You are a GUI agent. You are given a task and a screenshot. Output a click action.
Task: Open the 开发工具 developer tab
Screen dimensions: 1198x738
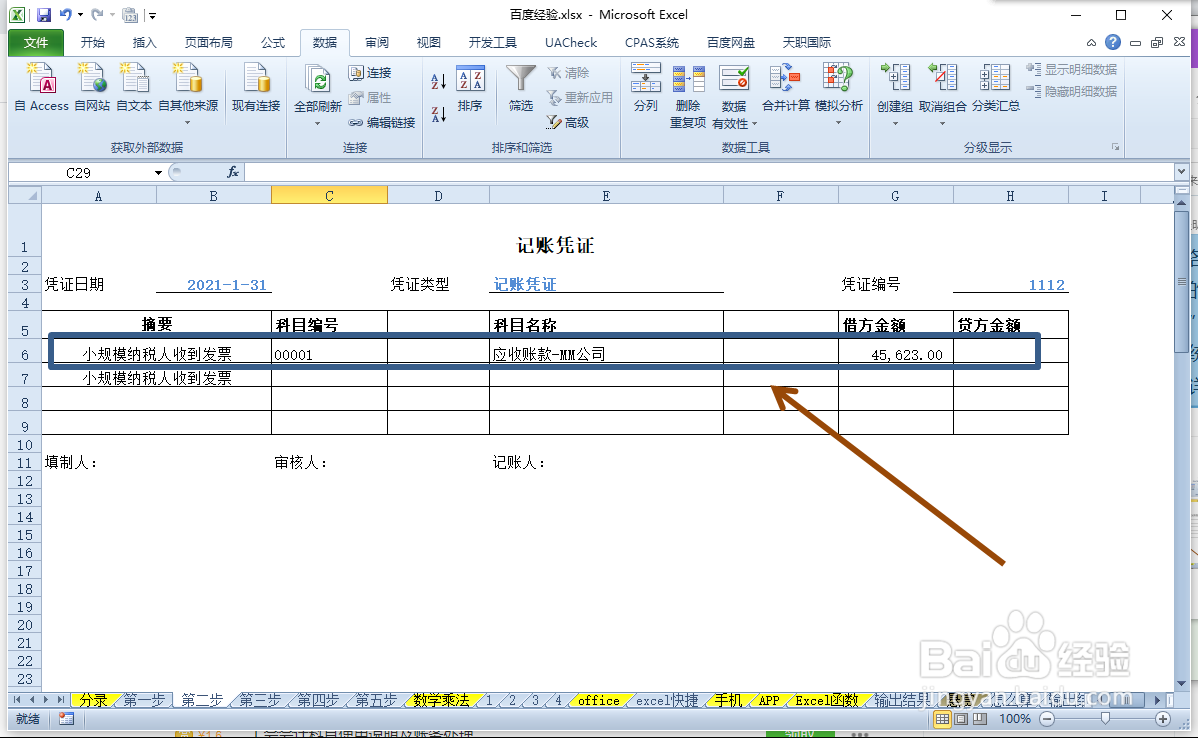click(493, 43)
